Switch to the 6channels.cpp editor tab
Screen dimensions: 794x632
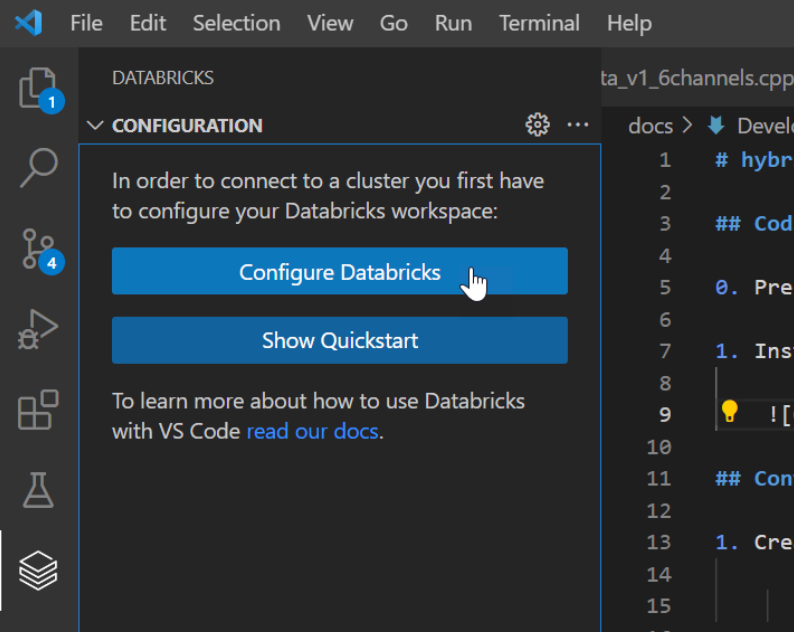(x=697, y=78)
